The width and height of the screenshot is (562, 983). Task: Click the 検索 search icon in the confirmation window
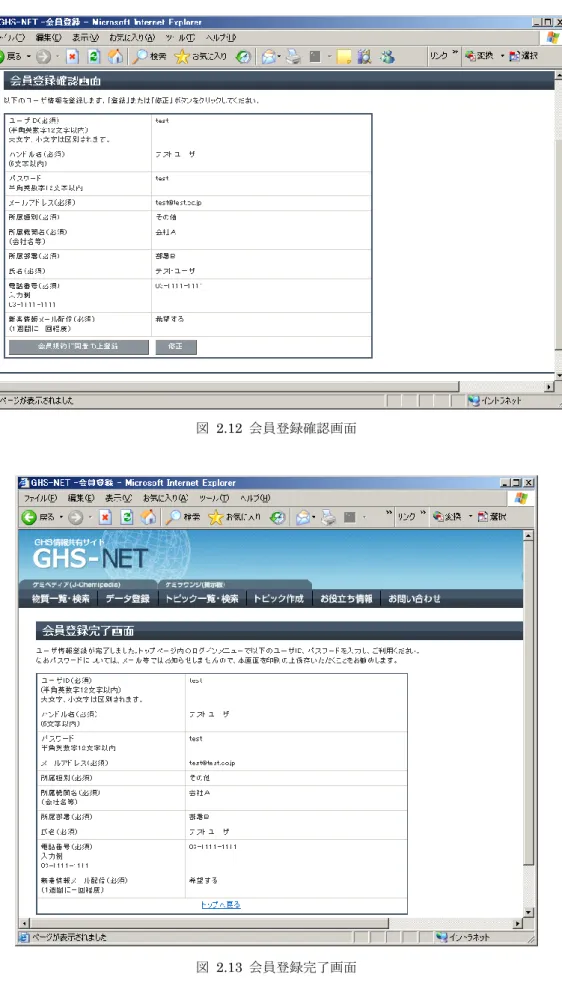coord(150,56)
